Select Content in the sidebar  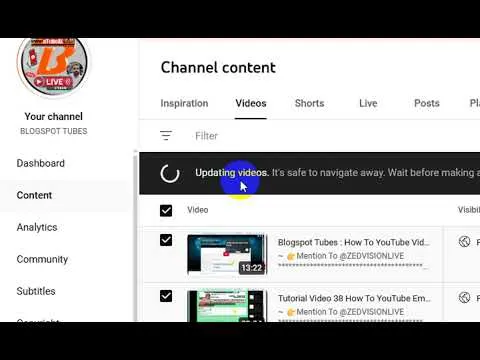pos(34,195)
